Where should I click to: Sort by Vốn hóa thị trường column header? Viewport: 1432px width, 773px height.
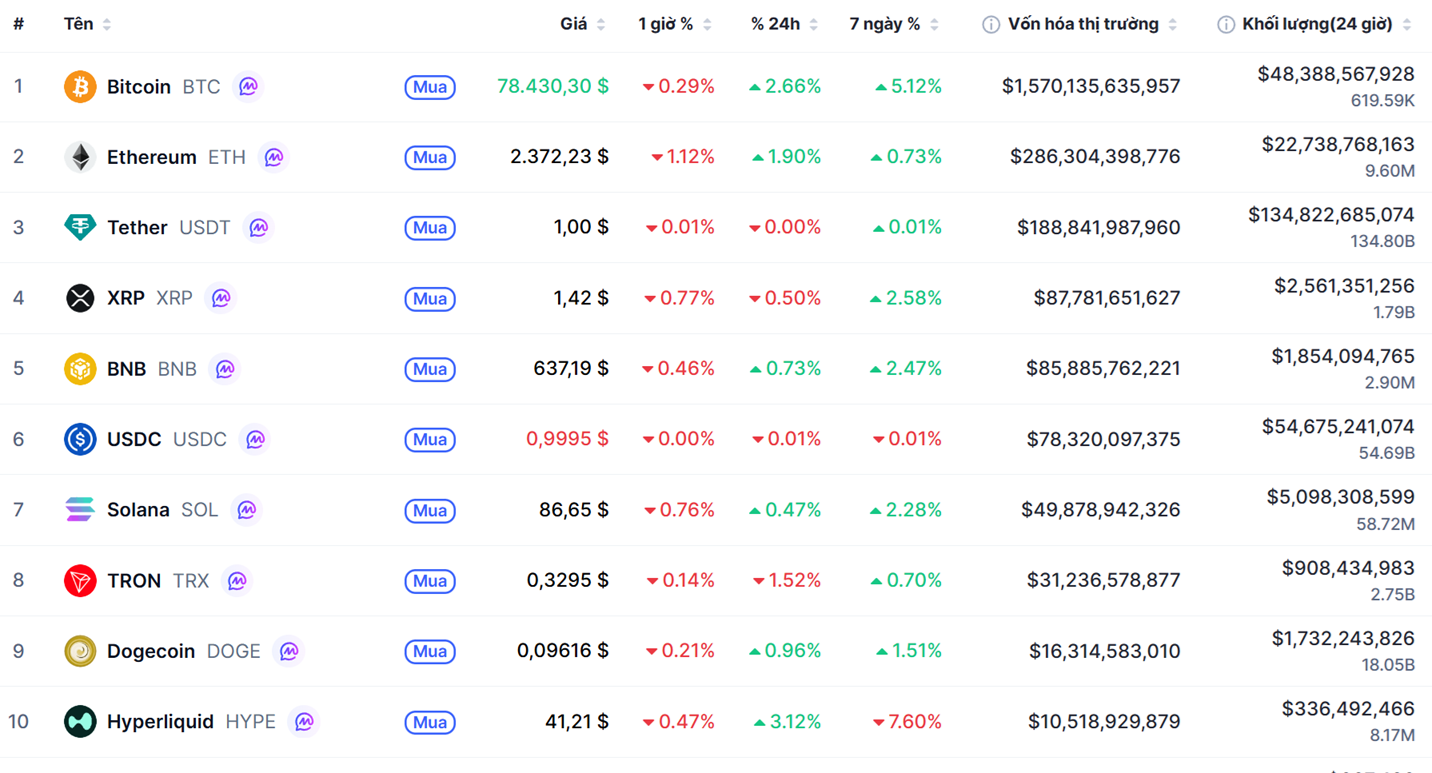click(1092, 24)
